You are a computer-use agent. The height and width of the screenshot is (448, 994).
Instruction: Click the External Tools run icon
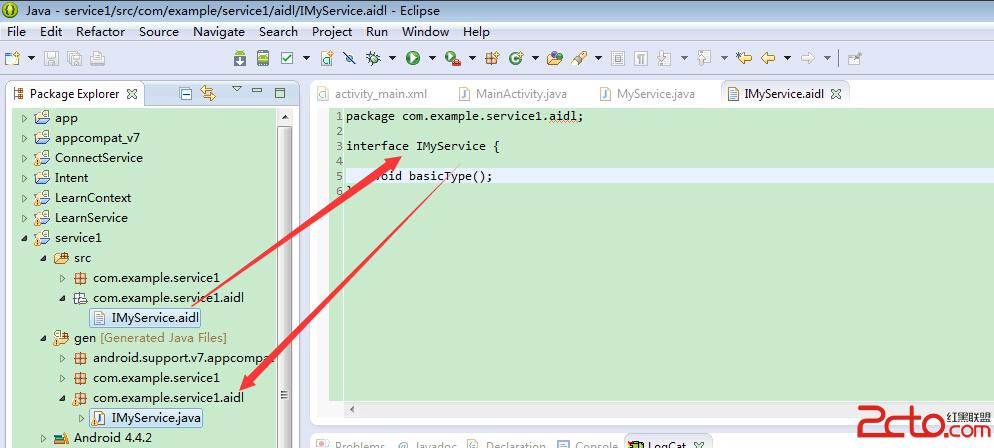pyautogui.click(x=453, y=58)
